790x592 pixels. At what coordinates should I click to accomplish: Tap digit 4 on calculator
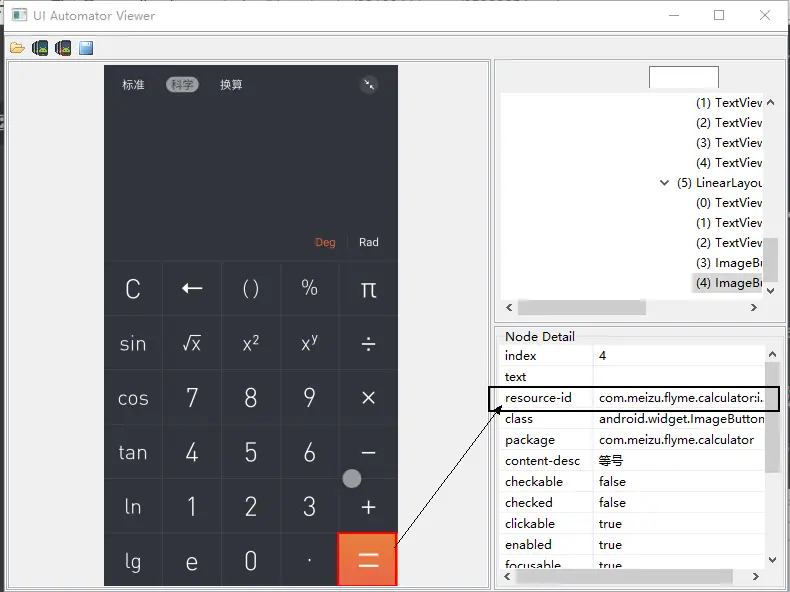coord(192,452)
